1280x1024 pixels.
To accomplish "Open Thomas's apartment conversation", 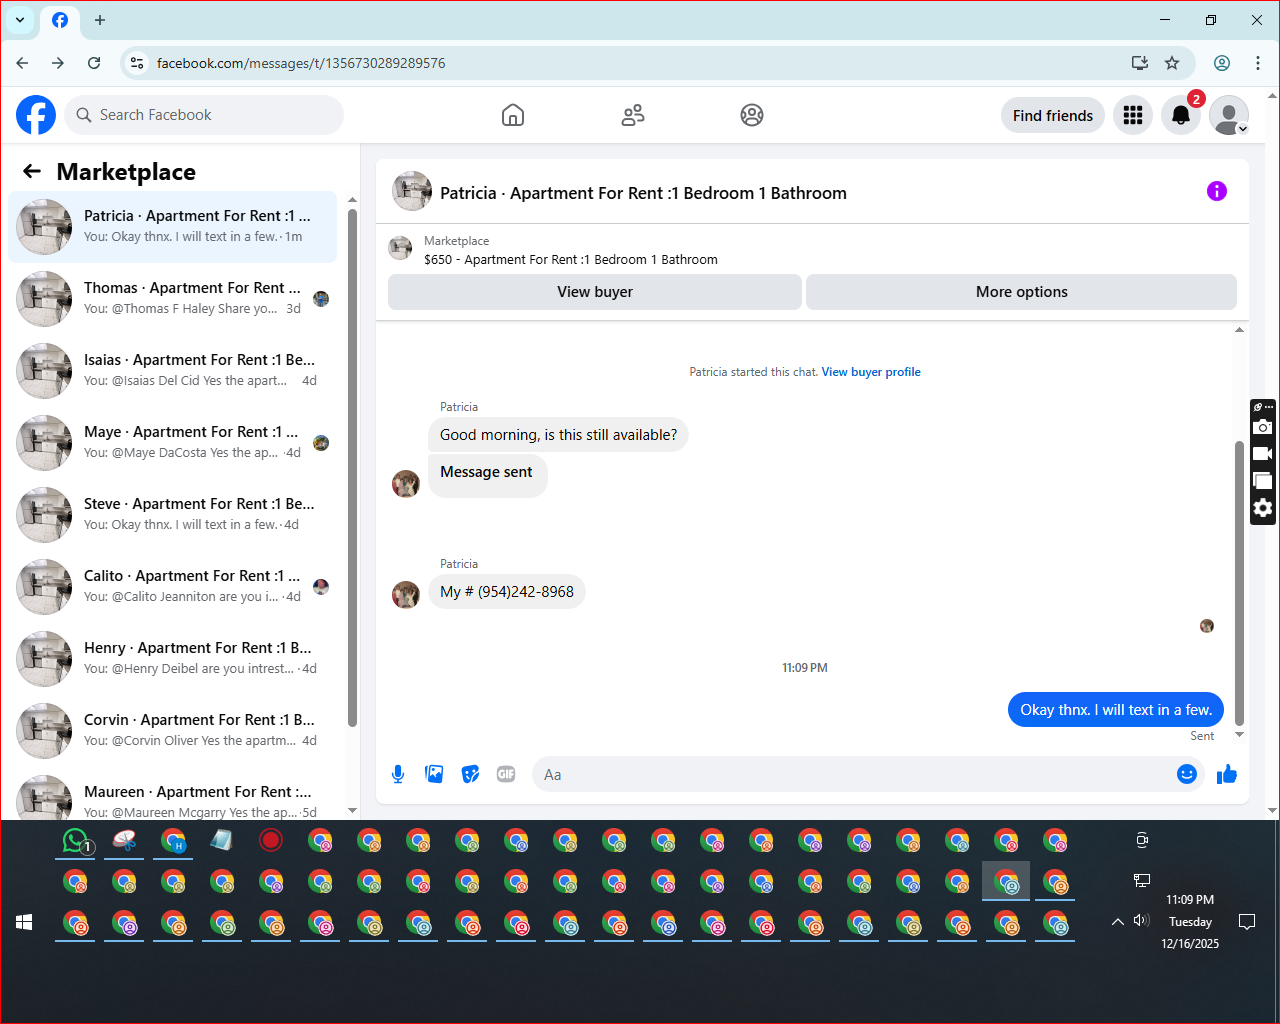I will (173, 299).
